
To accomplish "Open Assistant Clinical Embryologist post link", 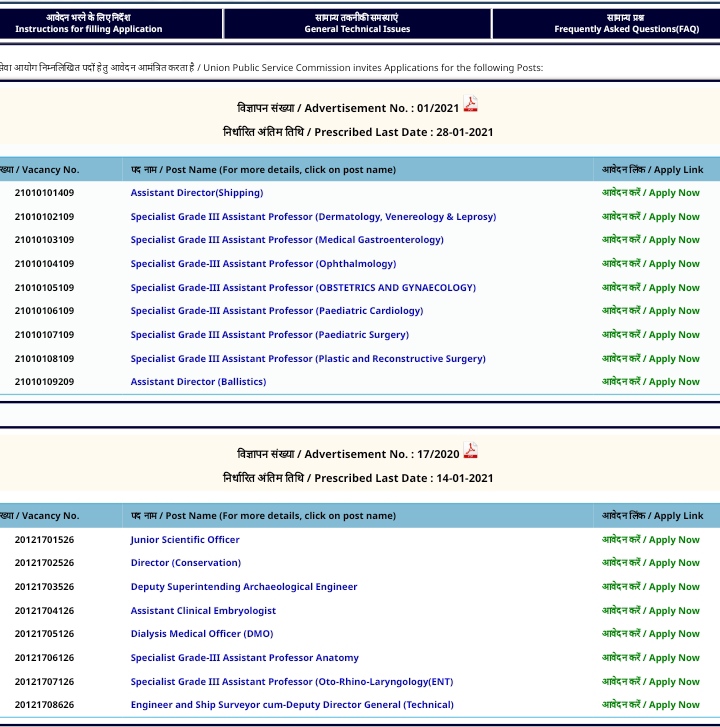I will click(203, 611).
